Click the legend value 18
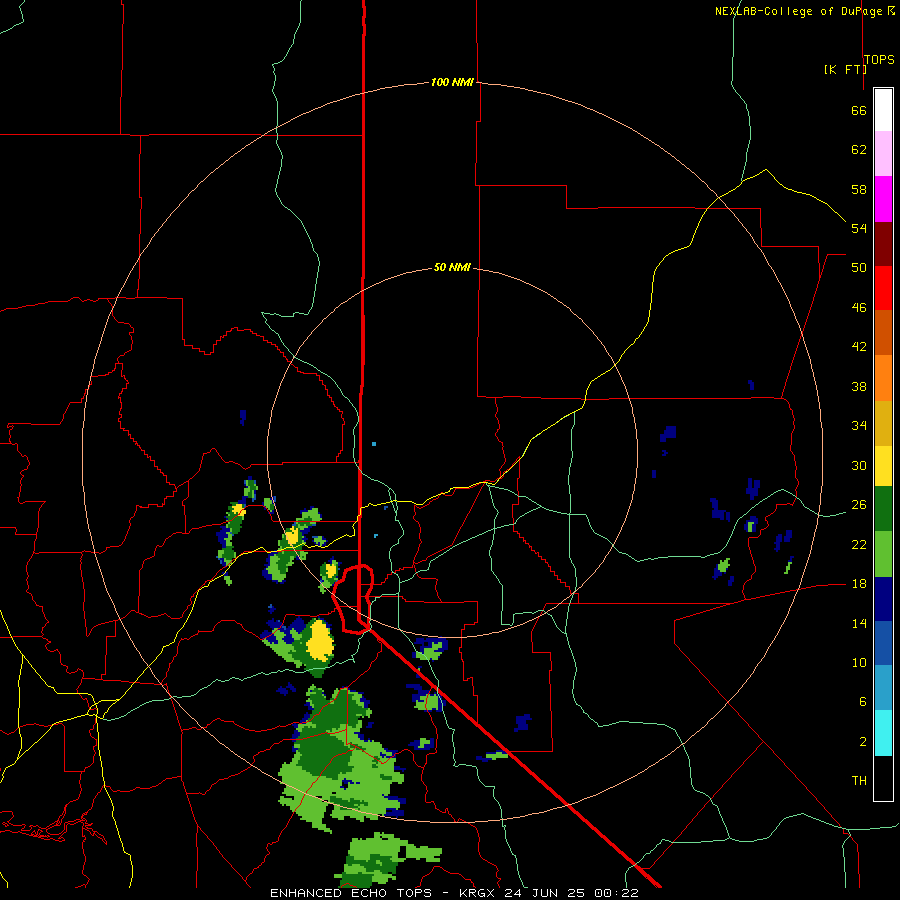 click(x=859, y=584)
